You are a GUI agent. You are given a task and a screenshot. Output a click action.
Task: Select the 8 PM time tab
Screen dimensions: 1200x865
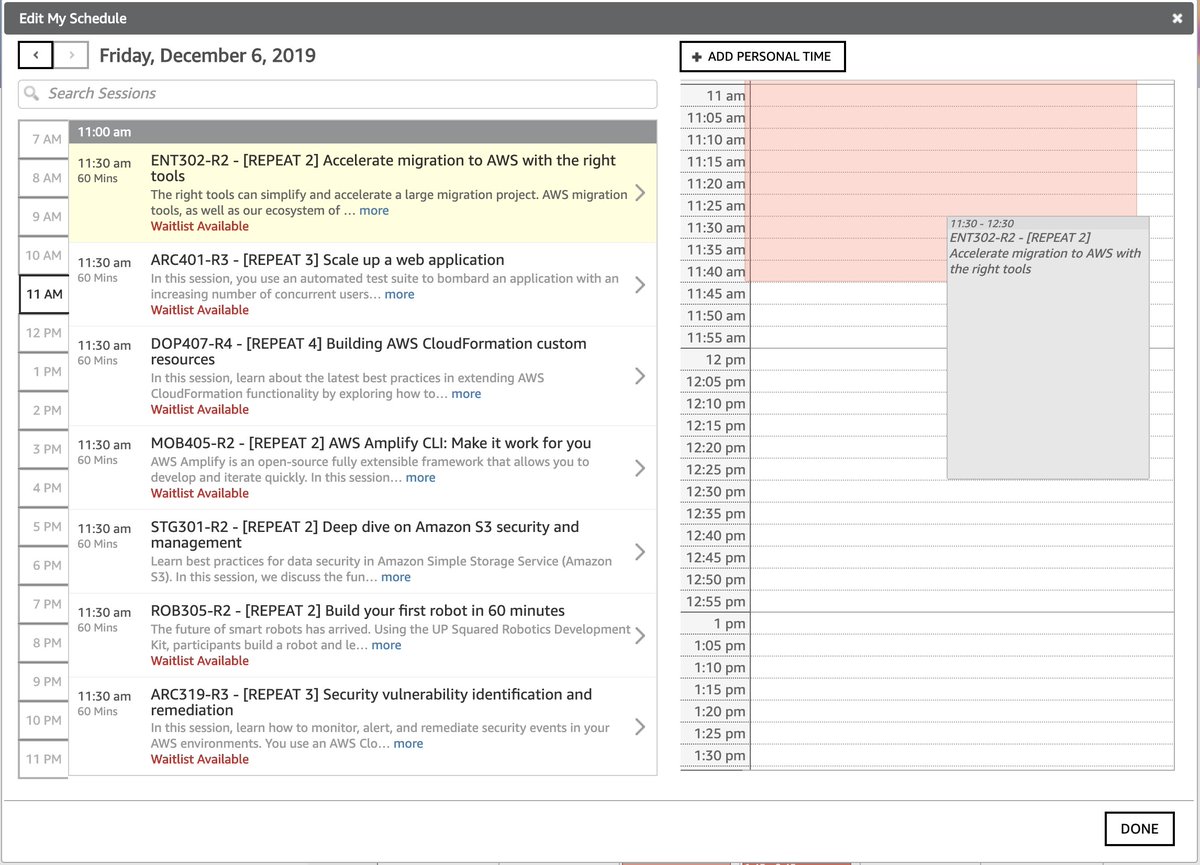[x=44, y=643]
